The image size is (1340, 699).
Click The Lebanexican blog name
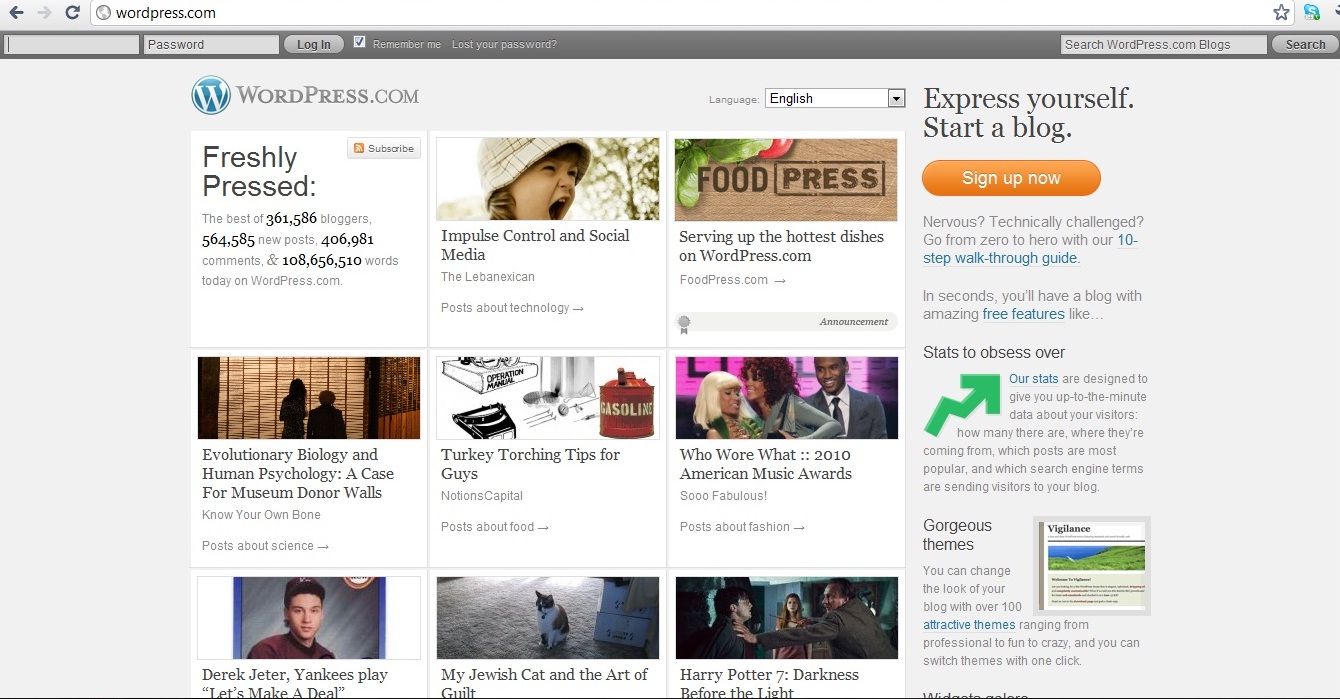tap(488, 277)
